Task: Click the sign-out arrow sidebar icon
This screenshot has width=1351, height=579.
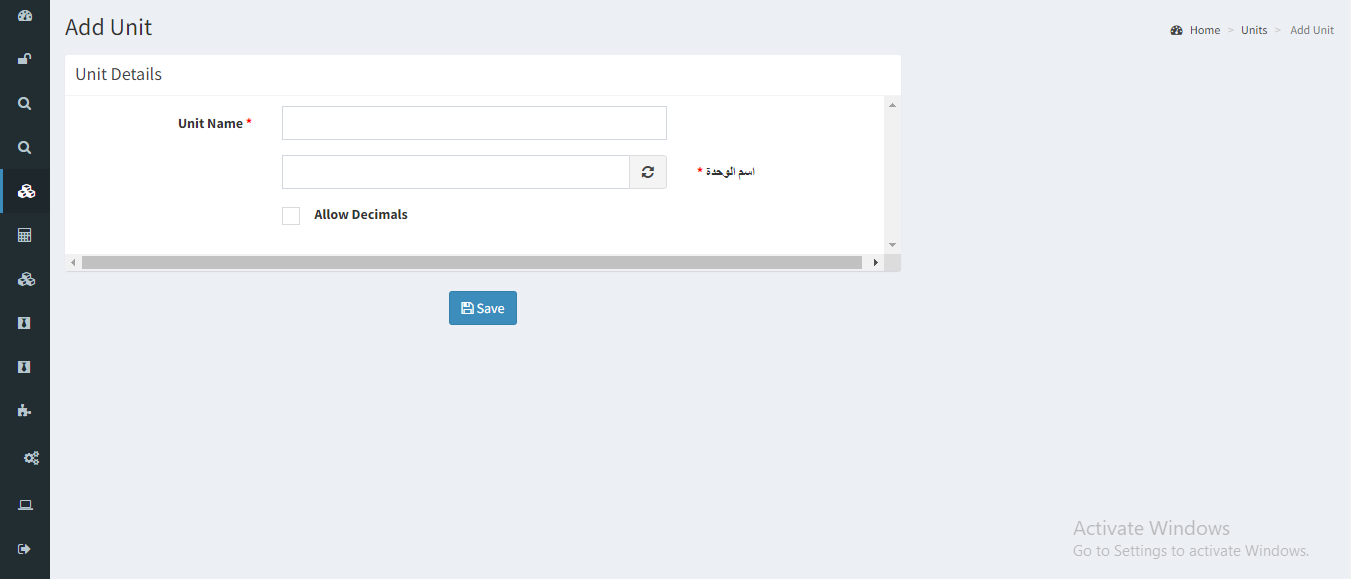Action: pos(25,549)
